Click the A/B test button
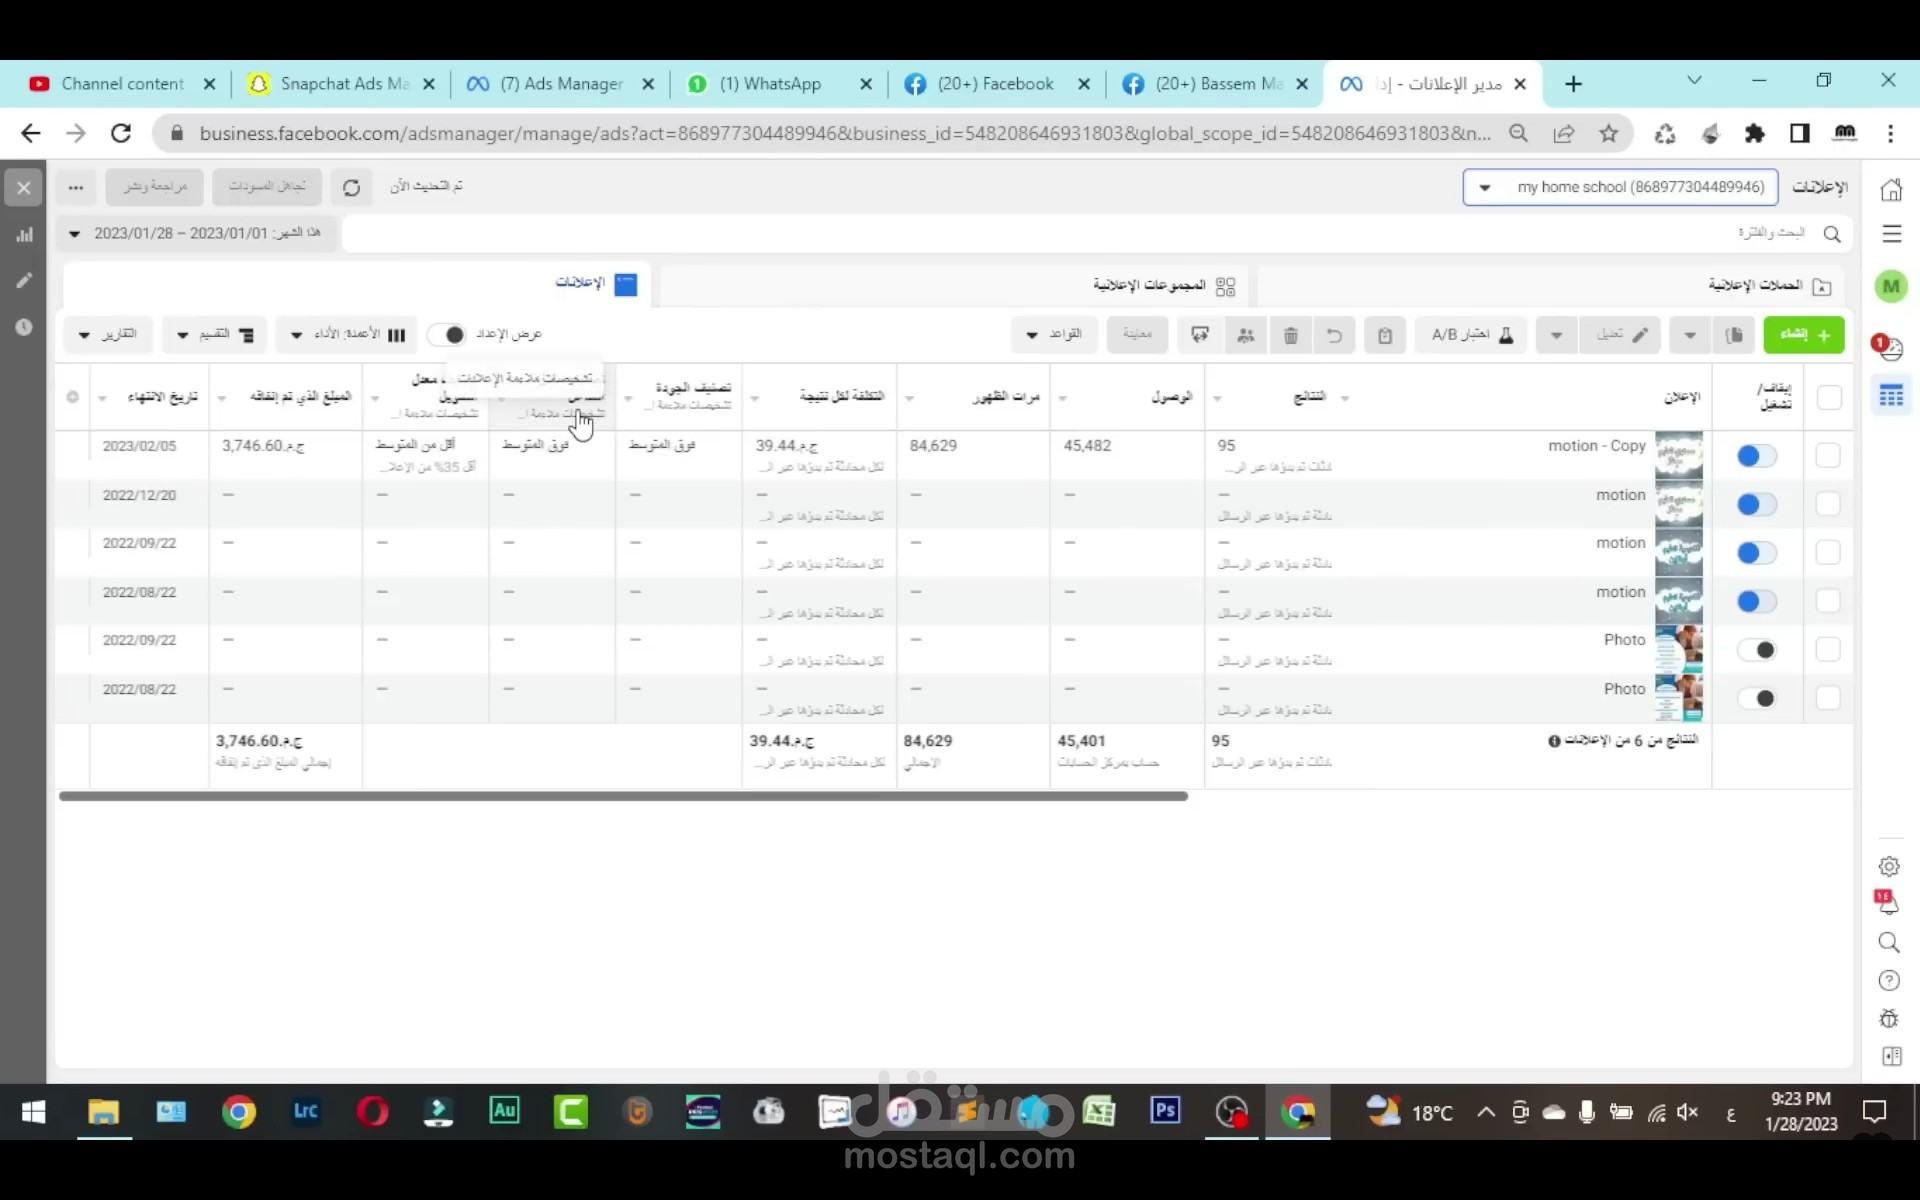This screenshot has width=1920, height=1200. [1471, 335]
